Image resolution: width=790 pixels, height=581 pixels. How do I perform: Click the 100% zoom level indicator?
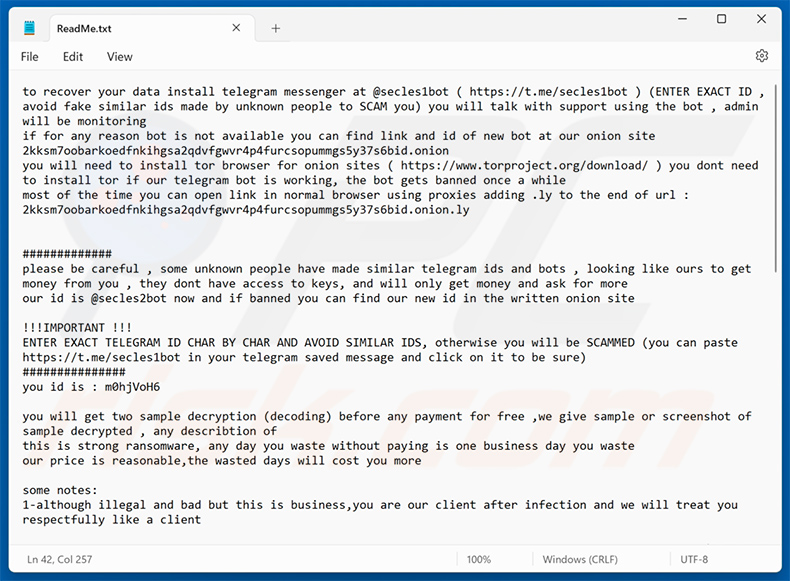click(478, 559)
